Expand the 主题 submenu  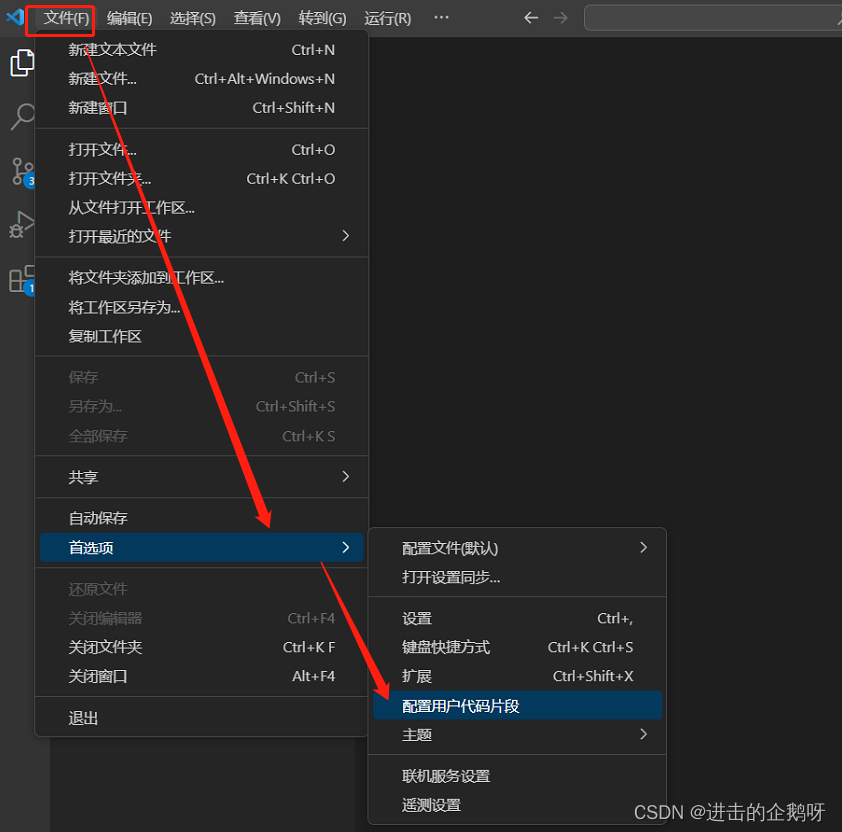[517, 734]
